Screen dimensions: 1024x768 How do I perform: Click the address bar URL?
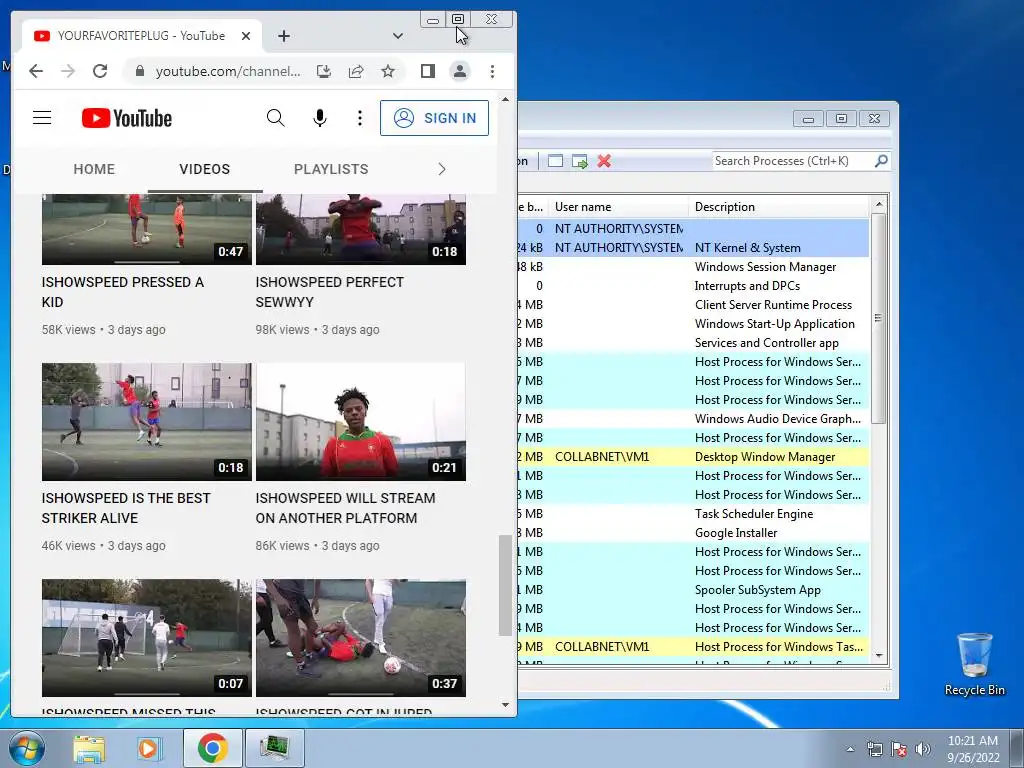coord(228,71)
